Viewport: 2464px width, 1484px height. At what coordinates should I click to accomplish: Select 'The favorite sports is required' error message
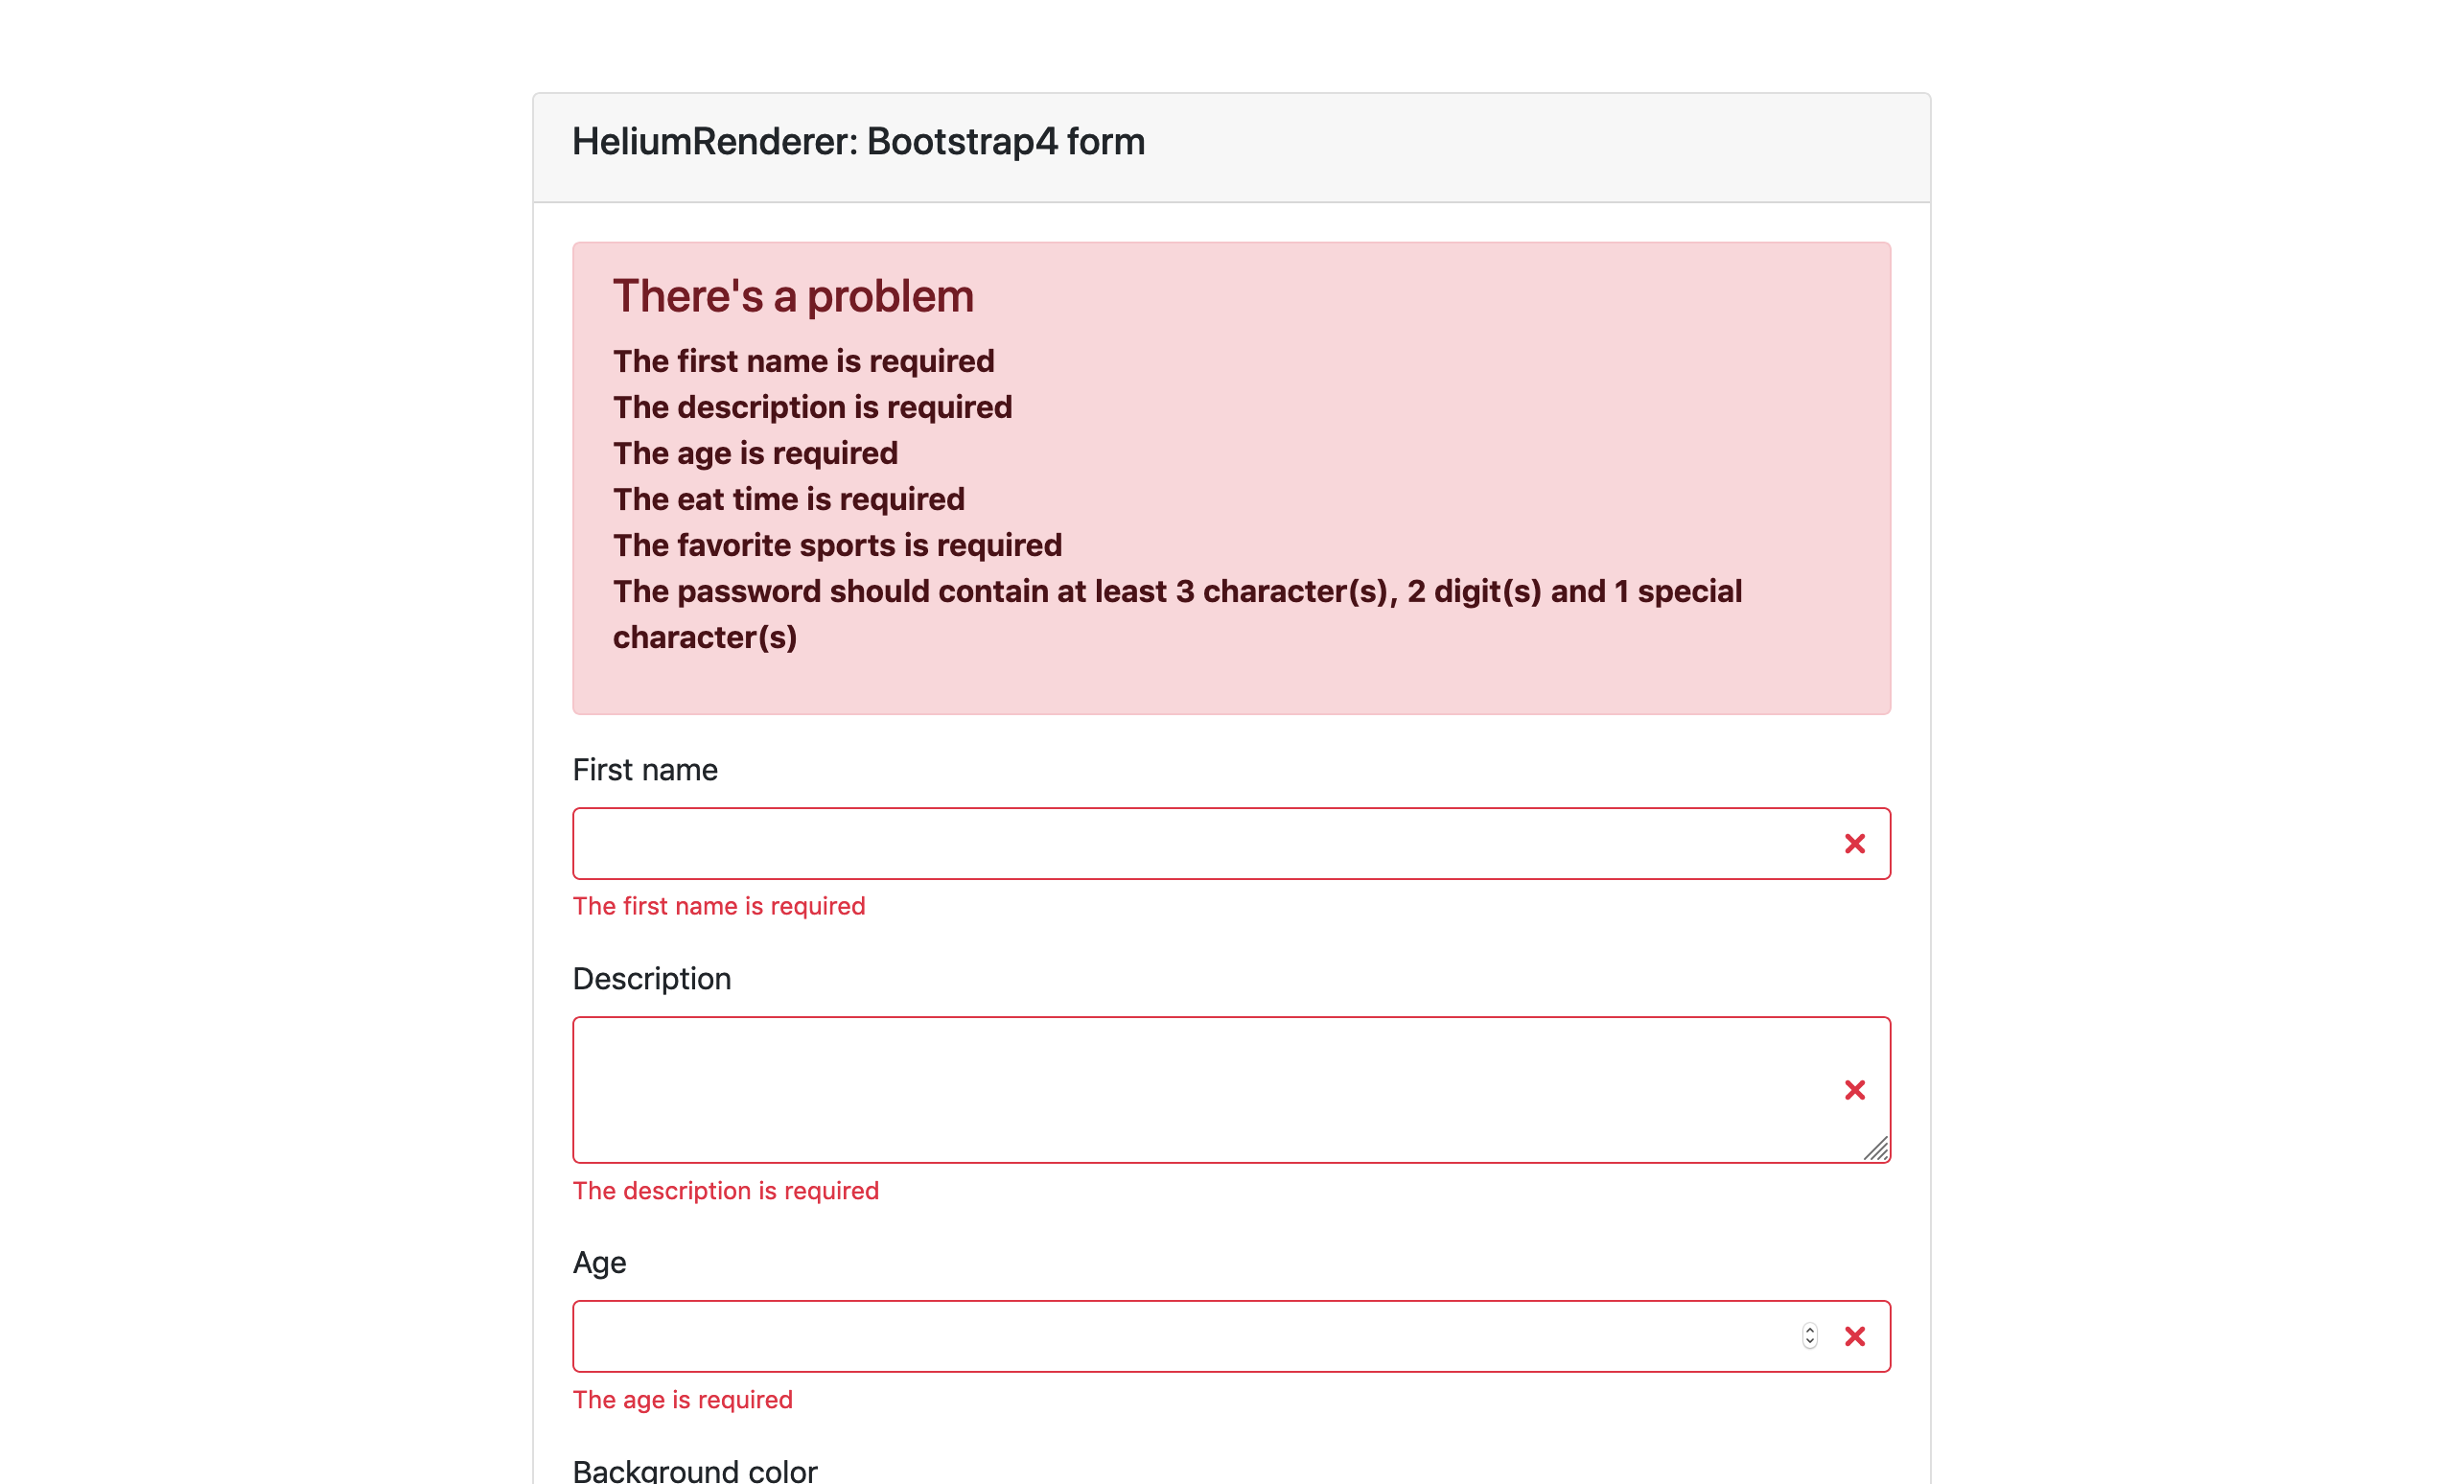coord(837,545)
